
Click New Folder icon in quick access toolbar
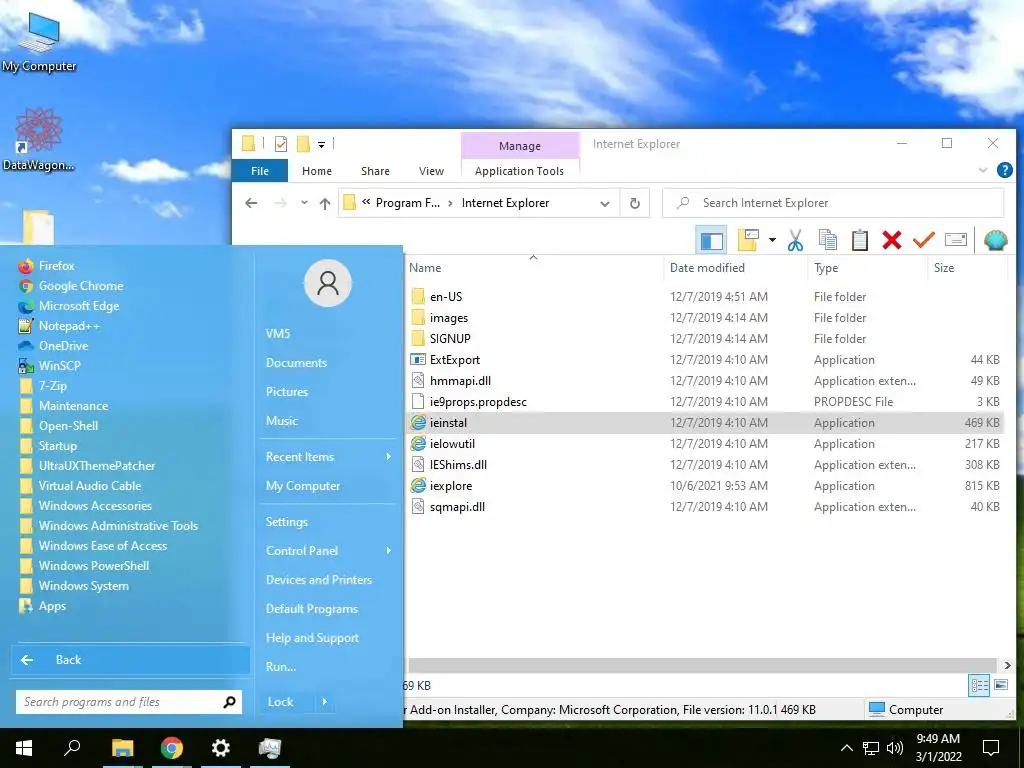[x=303, y=144]
